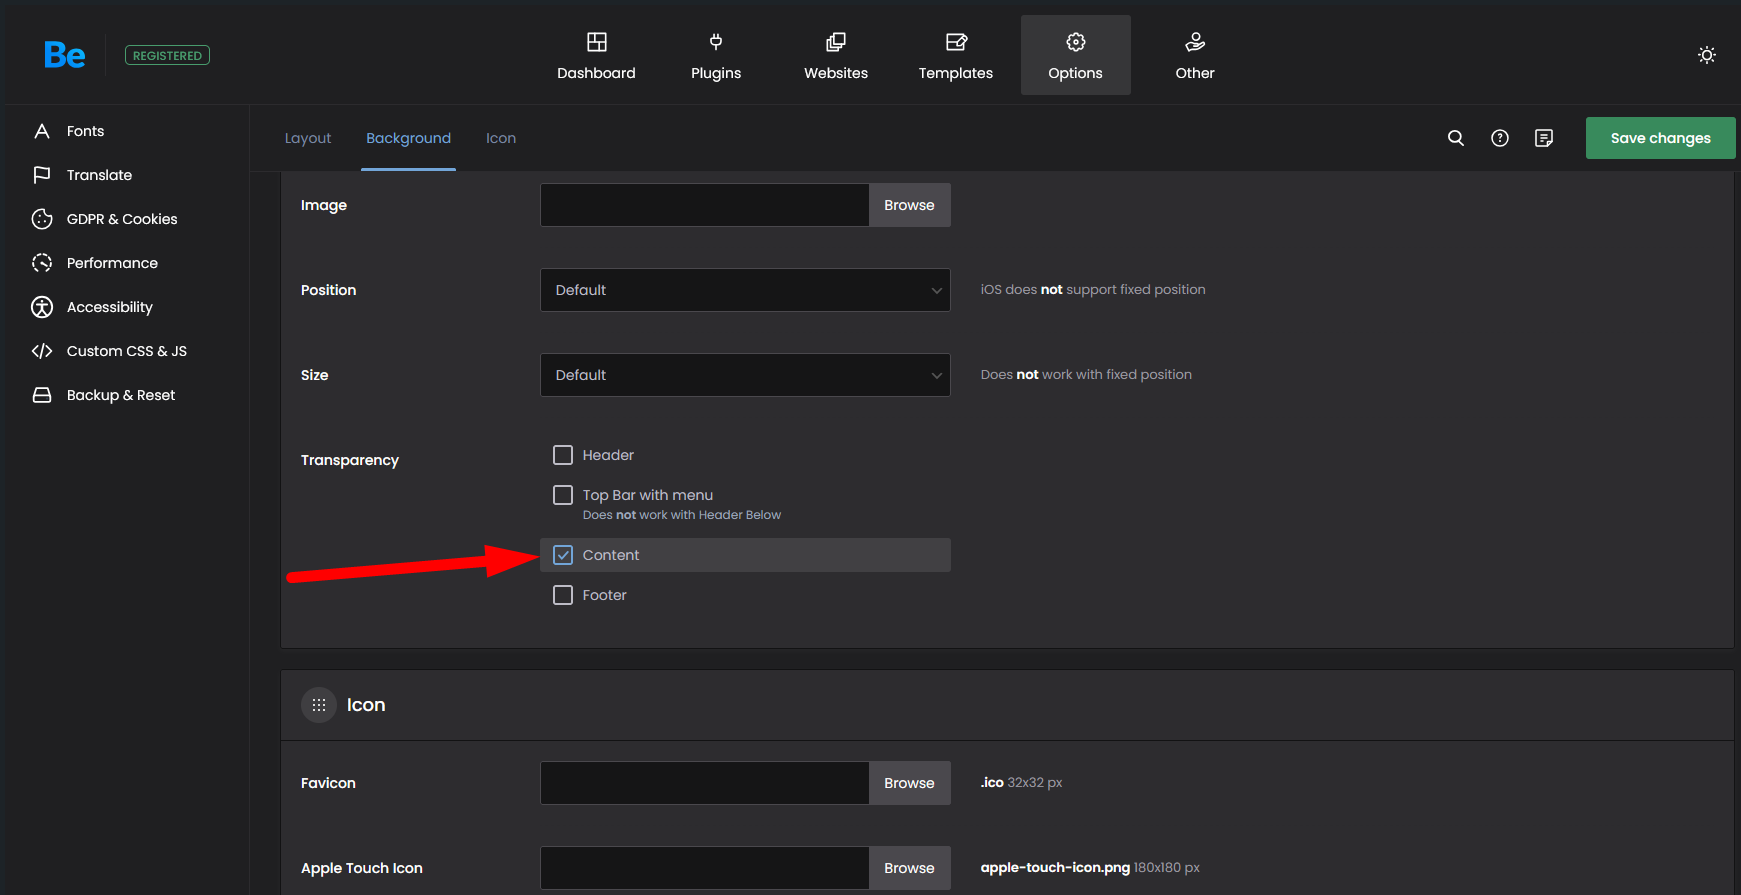
Task: Click the Header checkbox label text
Action: [x=608, y=455]
